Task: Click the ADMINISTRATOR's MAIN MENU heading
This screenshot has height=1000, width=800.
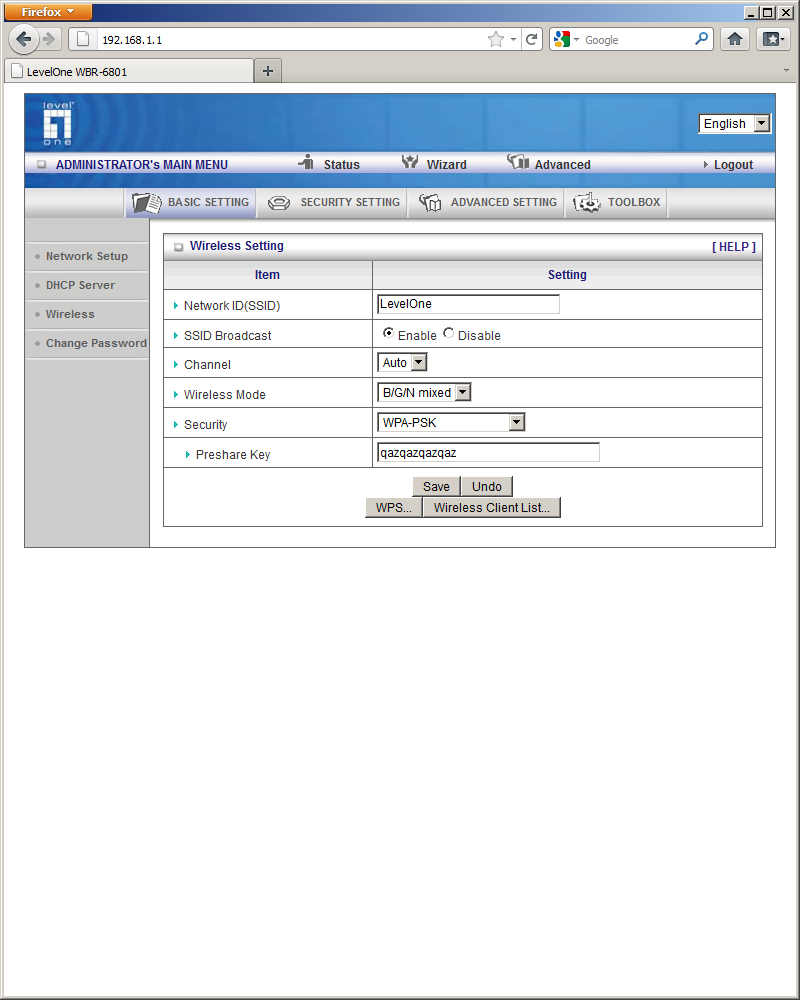Action: [142, 165]
